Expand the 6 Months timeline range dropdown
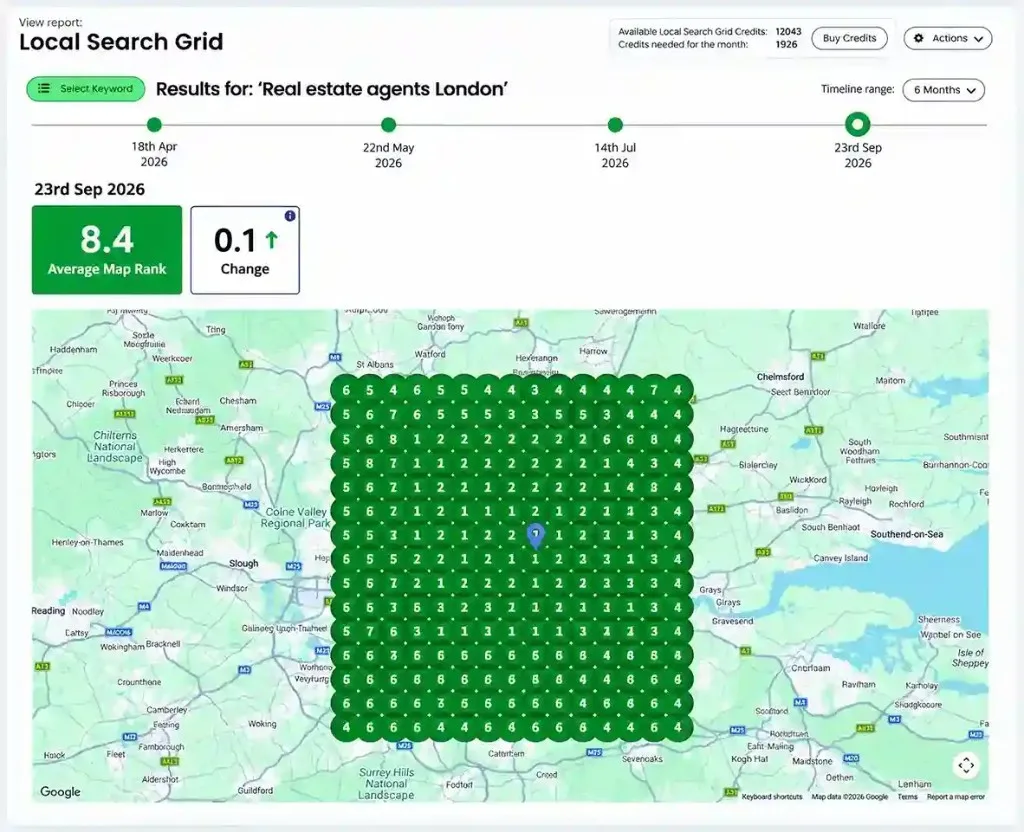The image size is (1024, 832). point(944,90)
